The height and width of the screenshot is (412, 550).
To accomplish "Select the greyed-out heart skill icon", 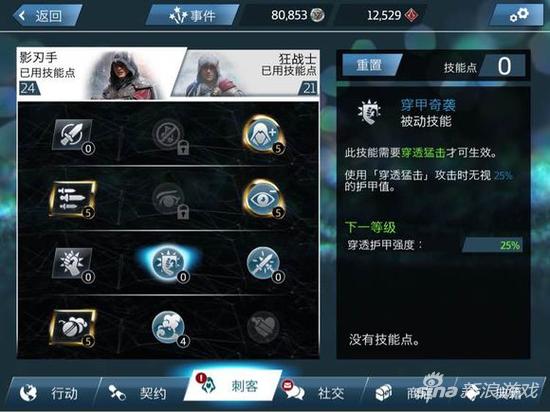I will pos(263,327).
